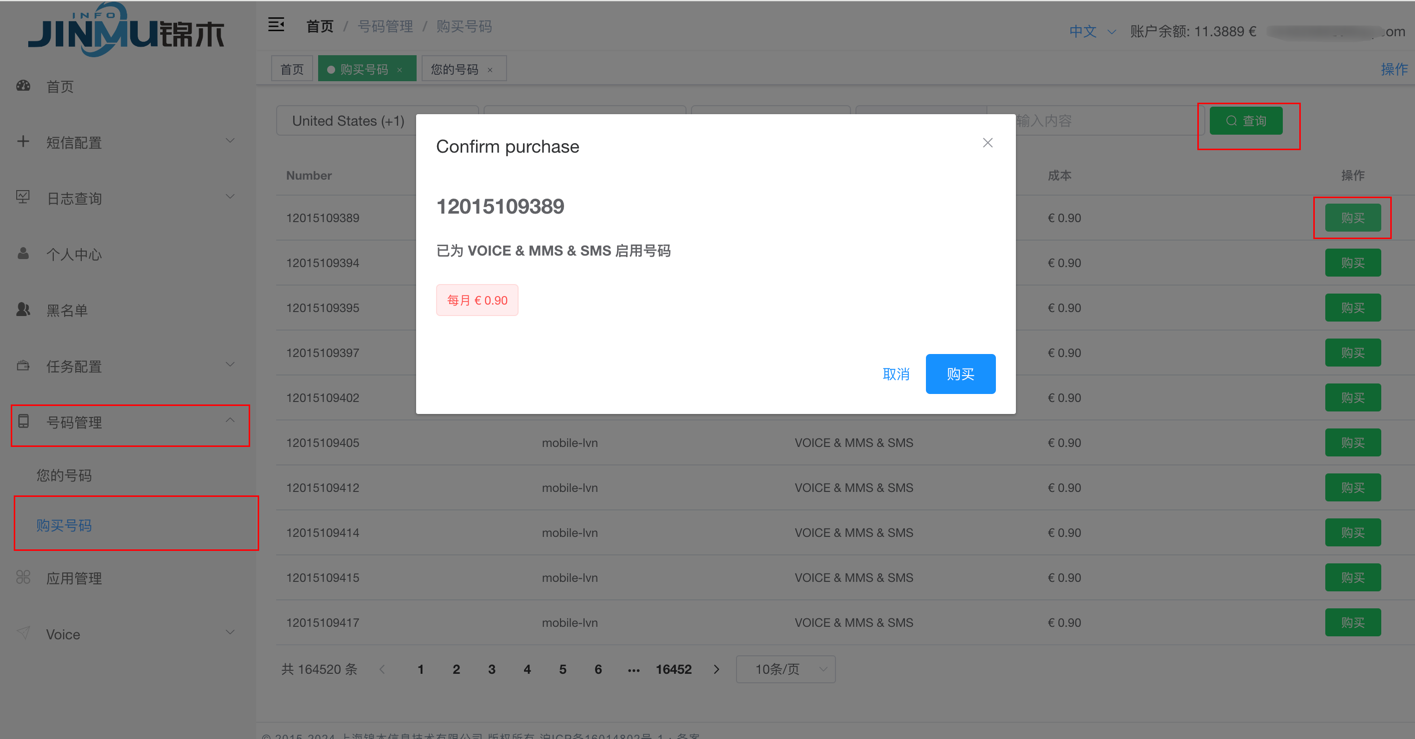The height and width of the screenshot is (739, 1415).
Task: Click the green 查询 search button
Action: tap(1246, 120)
